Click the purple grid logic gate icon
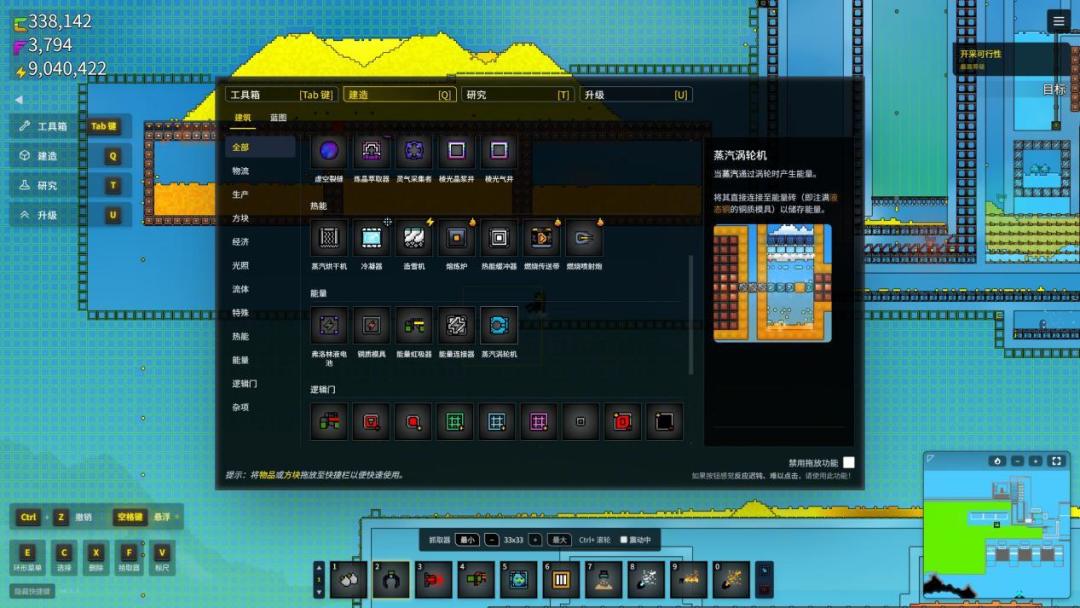The image size is (1080, 608). click(x=539, y=421)
